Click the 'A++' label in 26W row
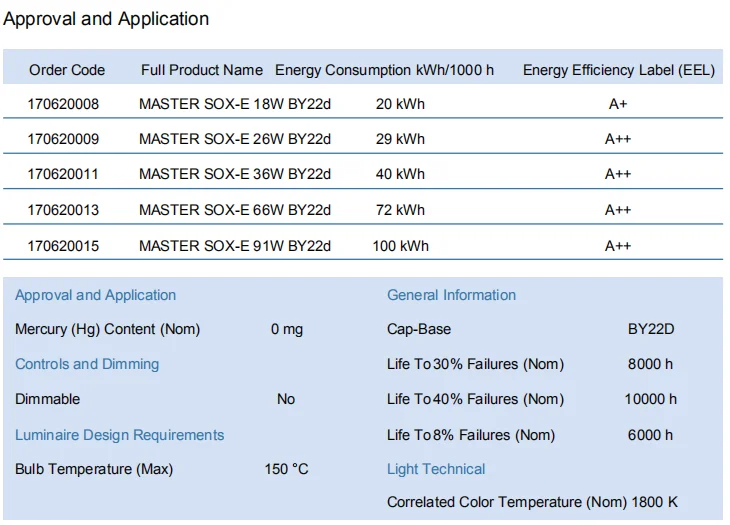The width and height of the screenshot is (730, 525). 618,139
